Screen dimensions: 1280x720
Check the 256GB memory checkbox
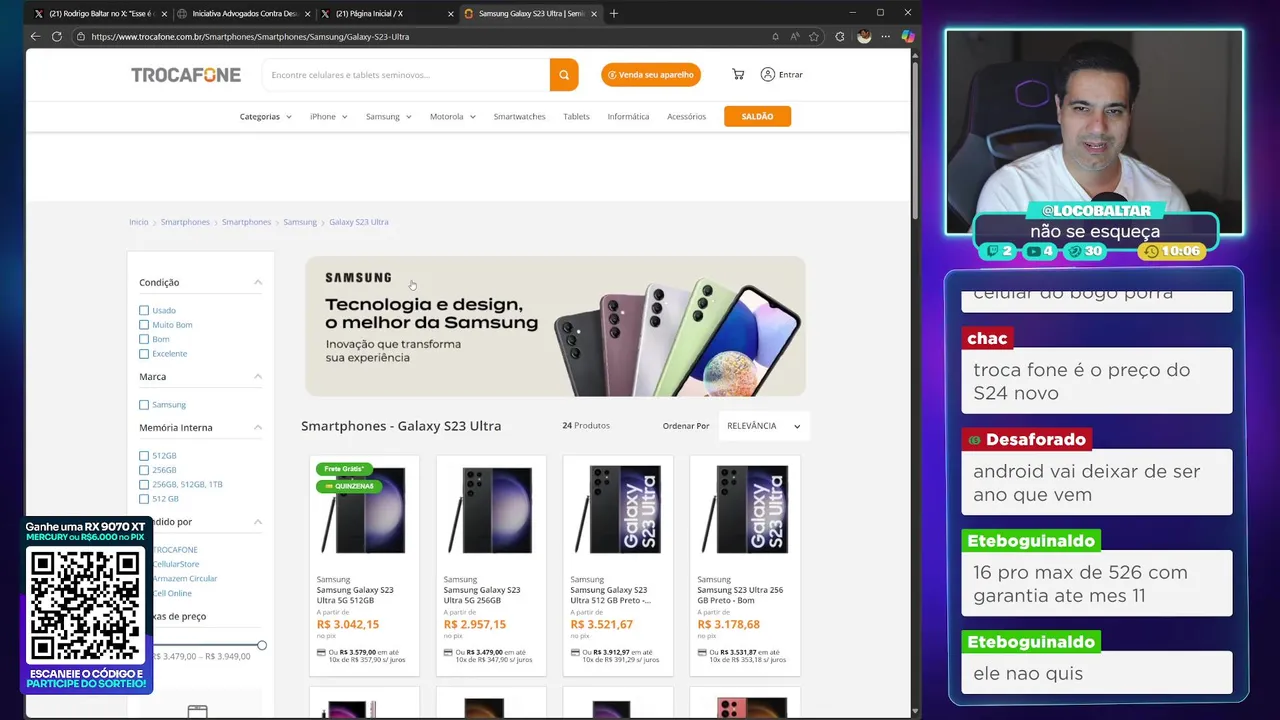tap(144, 470)
